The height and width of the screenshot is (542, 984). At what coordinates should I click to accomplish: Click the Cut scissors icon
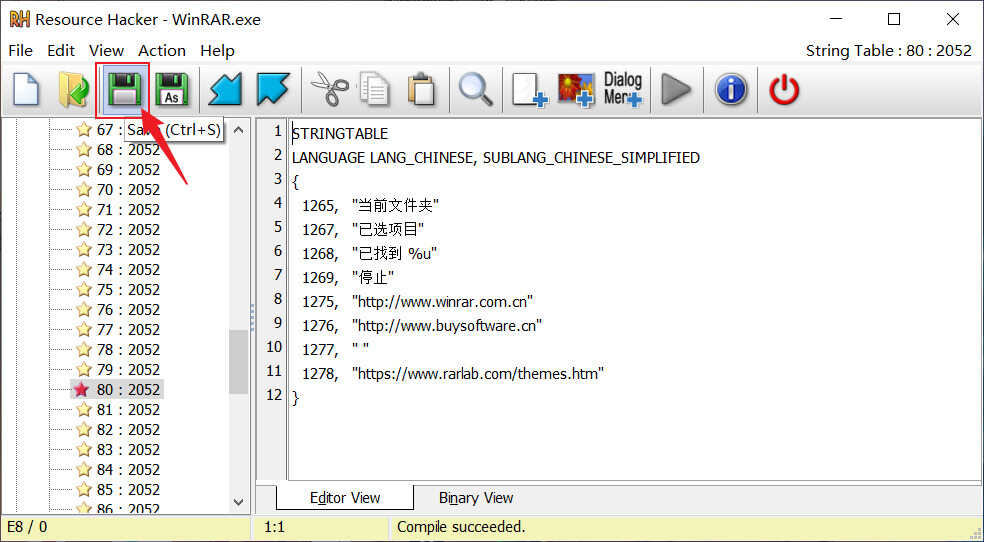(329, 90)
